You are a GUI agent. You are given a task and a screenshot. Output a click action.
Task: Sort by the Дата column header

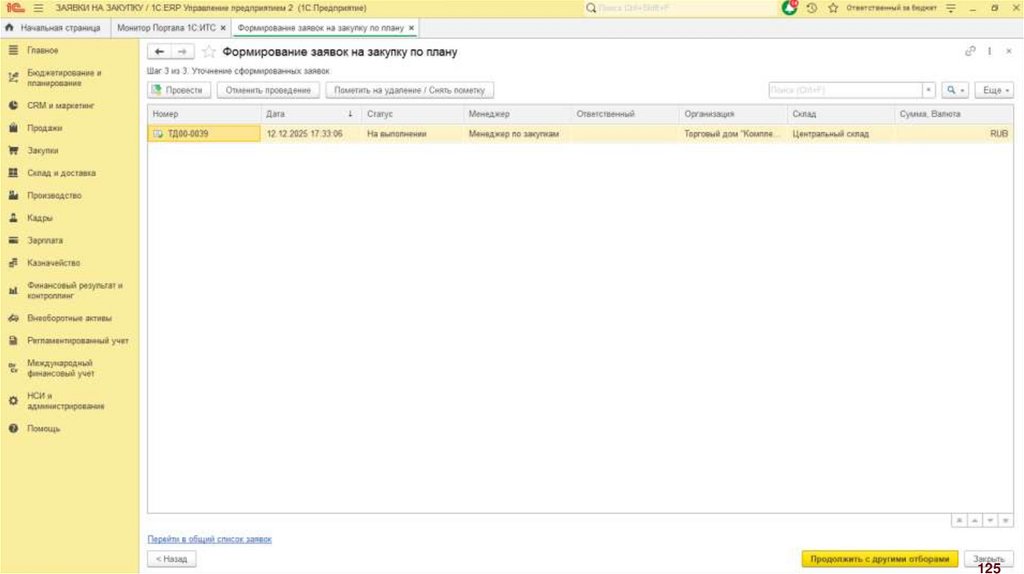tap(311, 114)
